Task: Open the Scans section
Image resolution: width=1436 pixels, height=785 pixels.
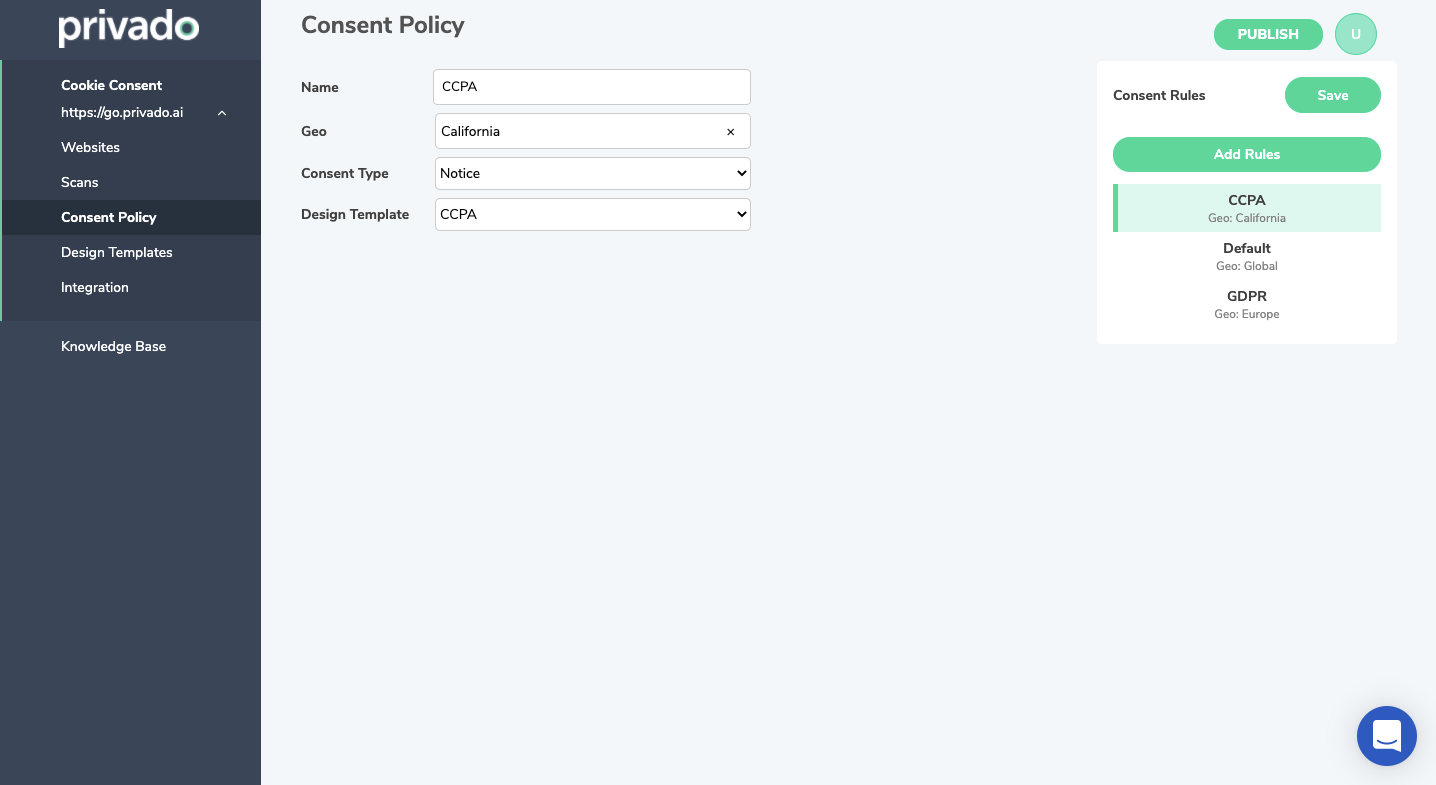Action: pos(79,182)
